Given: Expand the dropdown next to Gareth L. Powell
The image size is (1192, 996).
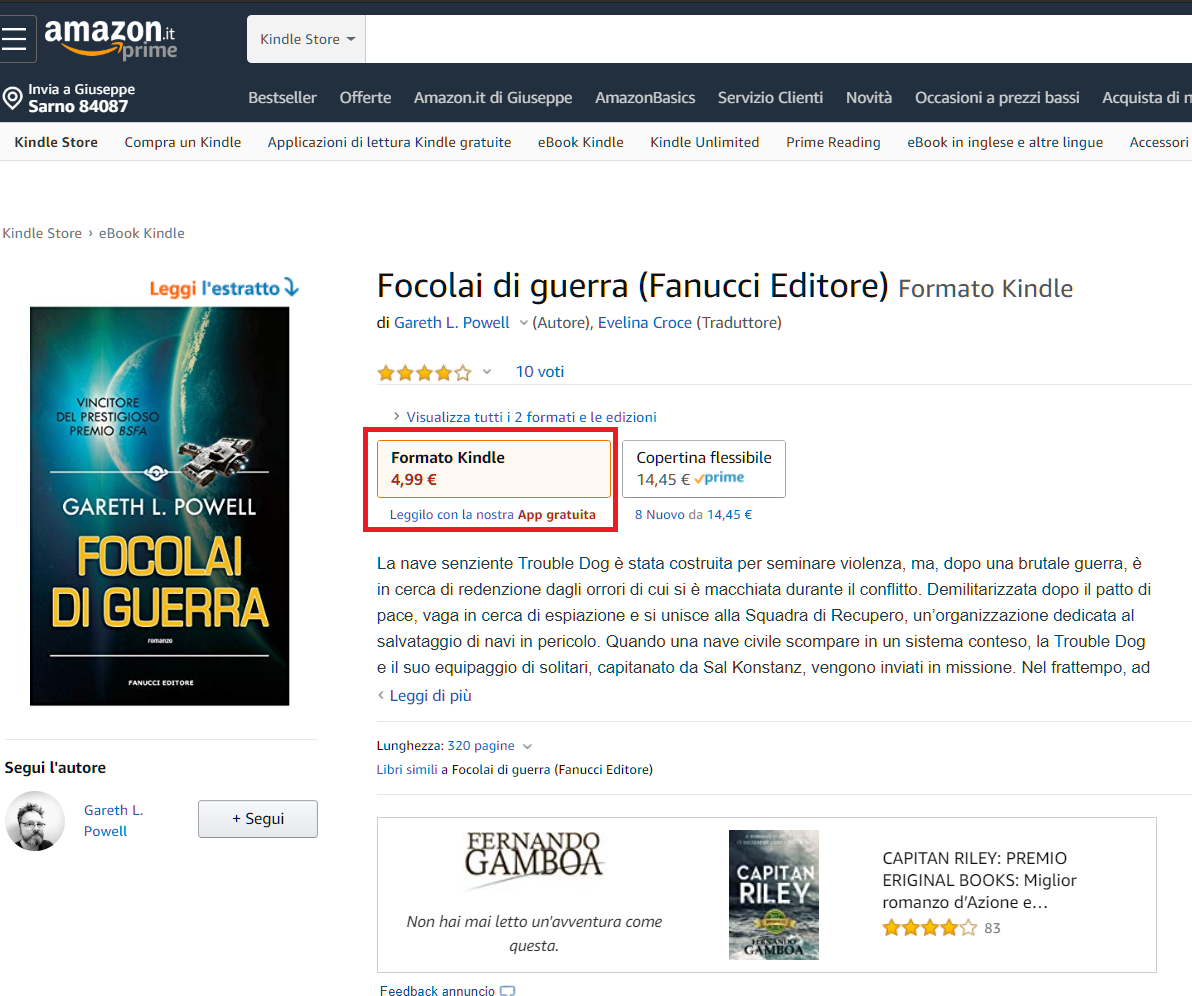Looking at the screenshot, I should (x=523, y=323).
